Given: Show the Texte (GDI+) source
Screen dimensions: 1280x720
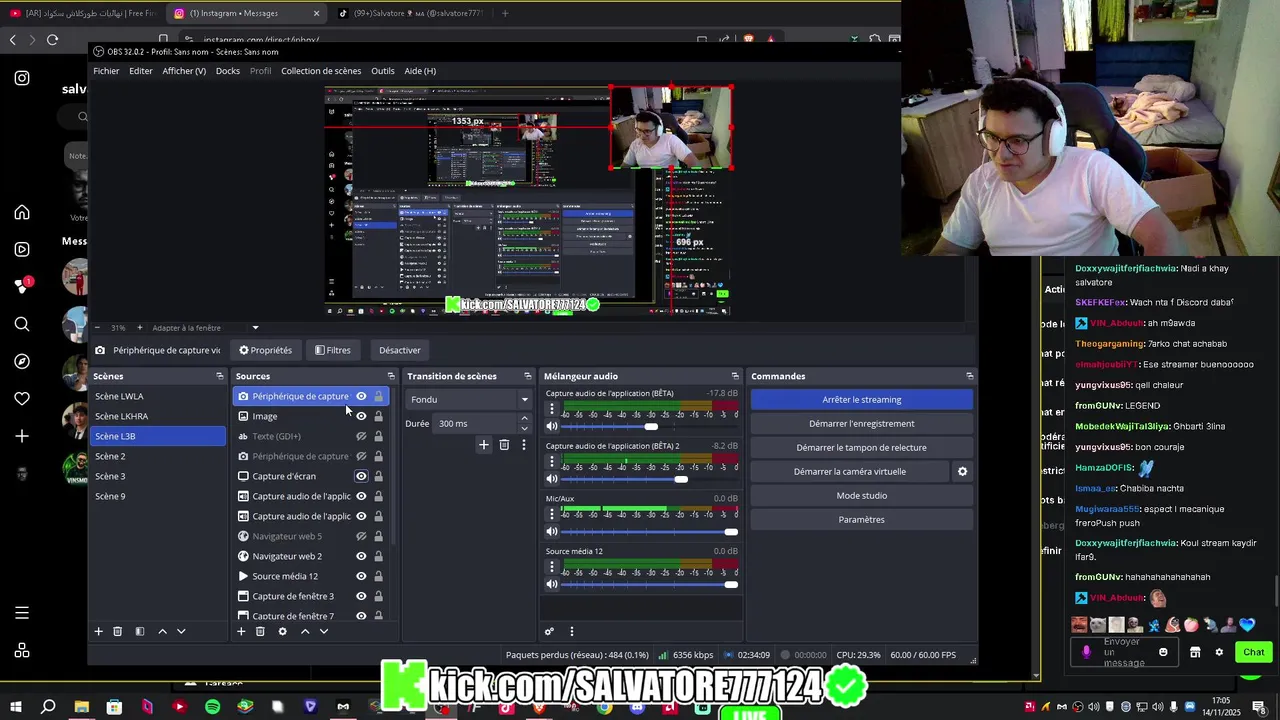Looking at the screenshot, I should 361,436.
